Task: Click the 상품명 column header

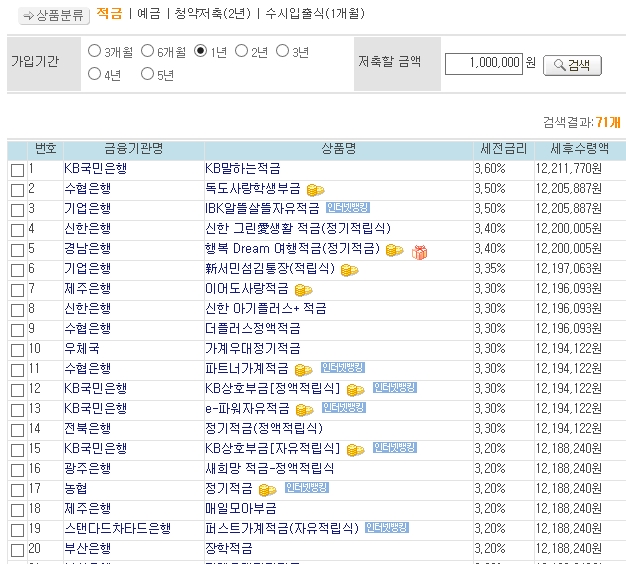Action: (x=339, y=149)
